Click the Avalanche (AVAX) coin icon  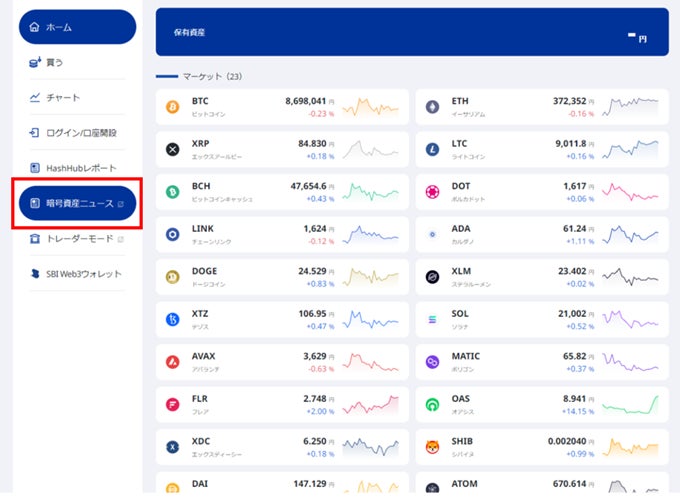172,362
